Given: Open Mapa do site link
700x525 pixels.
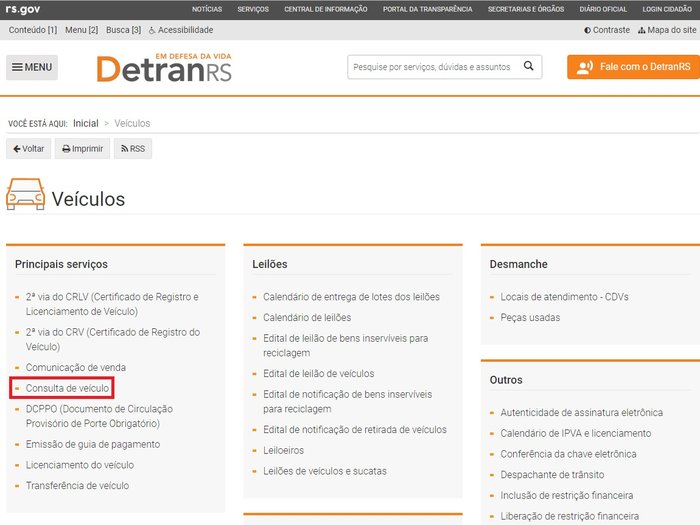Looking at the screenshot, I should coord(667,30).
